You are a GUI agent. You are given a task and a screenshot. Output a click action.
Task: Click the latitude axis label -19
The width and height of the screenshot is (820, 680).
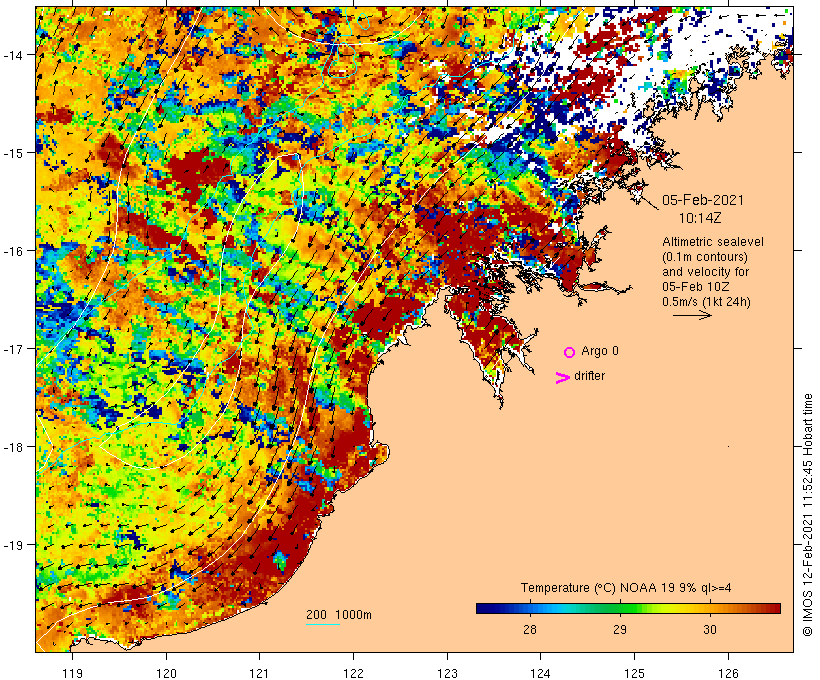12,545
